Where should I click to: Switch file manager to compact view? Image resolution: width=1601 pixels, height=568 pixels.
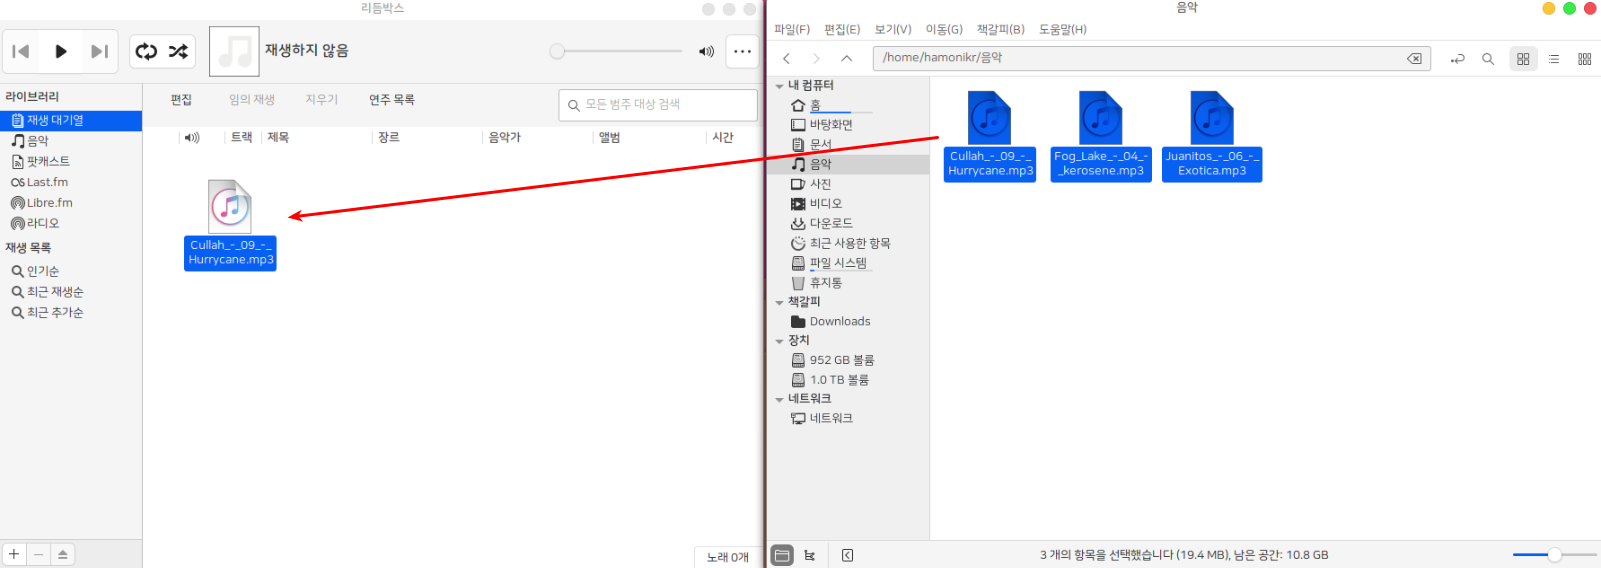[x=1585, y=59]
